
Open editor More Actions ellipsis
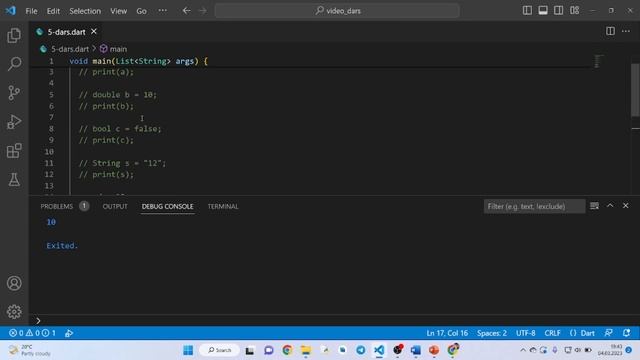626,31
